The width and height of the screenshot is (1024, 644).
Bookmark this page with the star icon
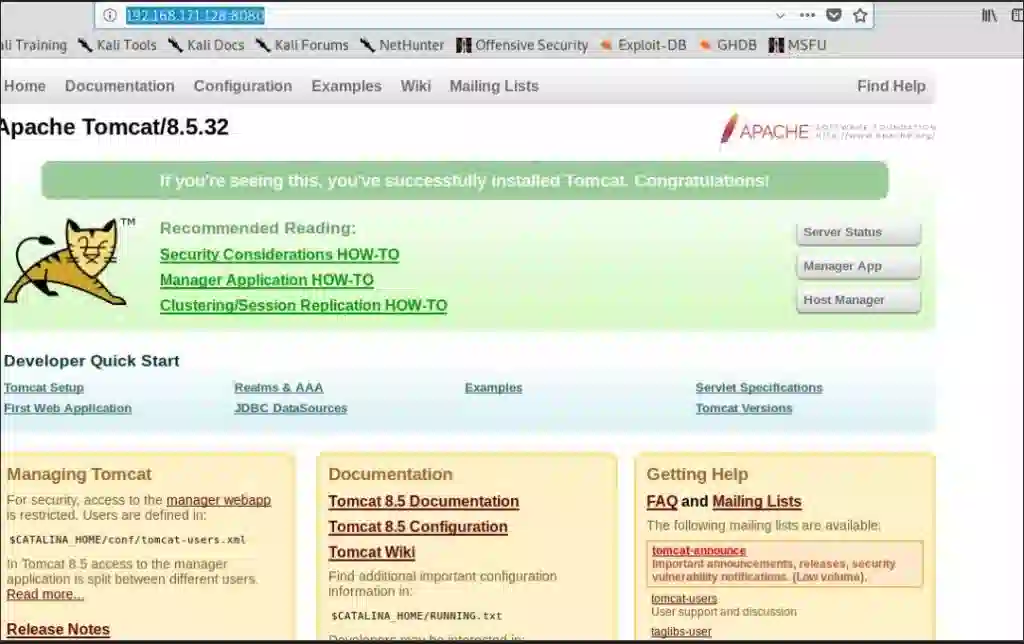pos(860,15)
